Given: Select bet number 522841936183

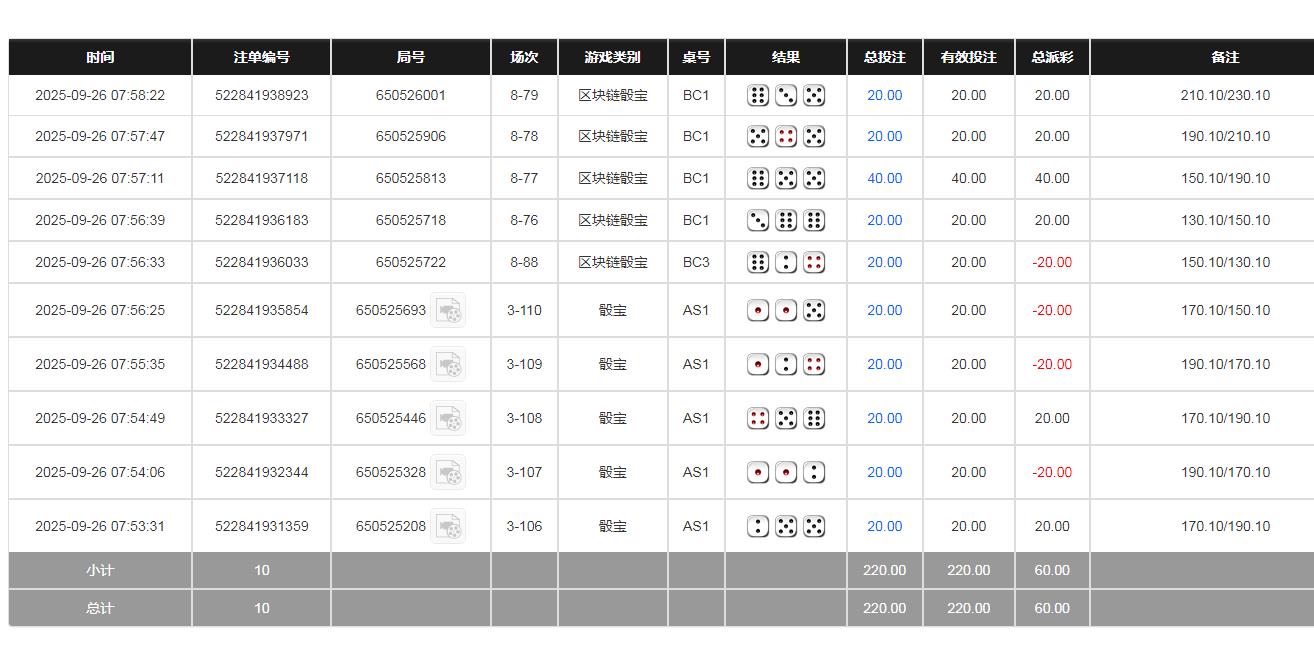Looking at the screenshot, I should click(x=262, y=221).
